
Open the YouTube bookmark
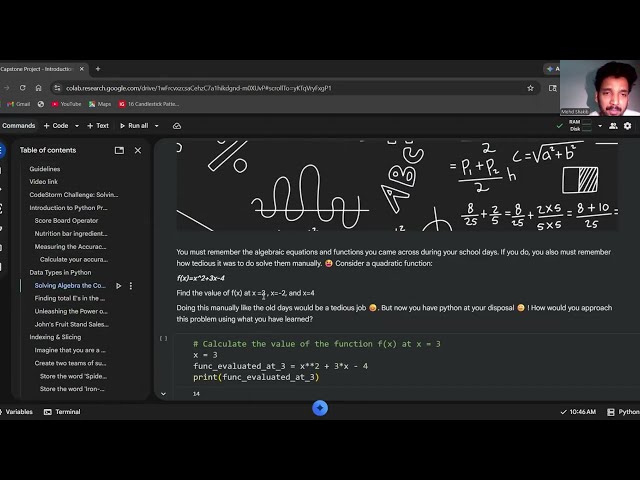(x=66, y=104)
